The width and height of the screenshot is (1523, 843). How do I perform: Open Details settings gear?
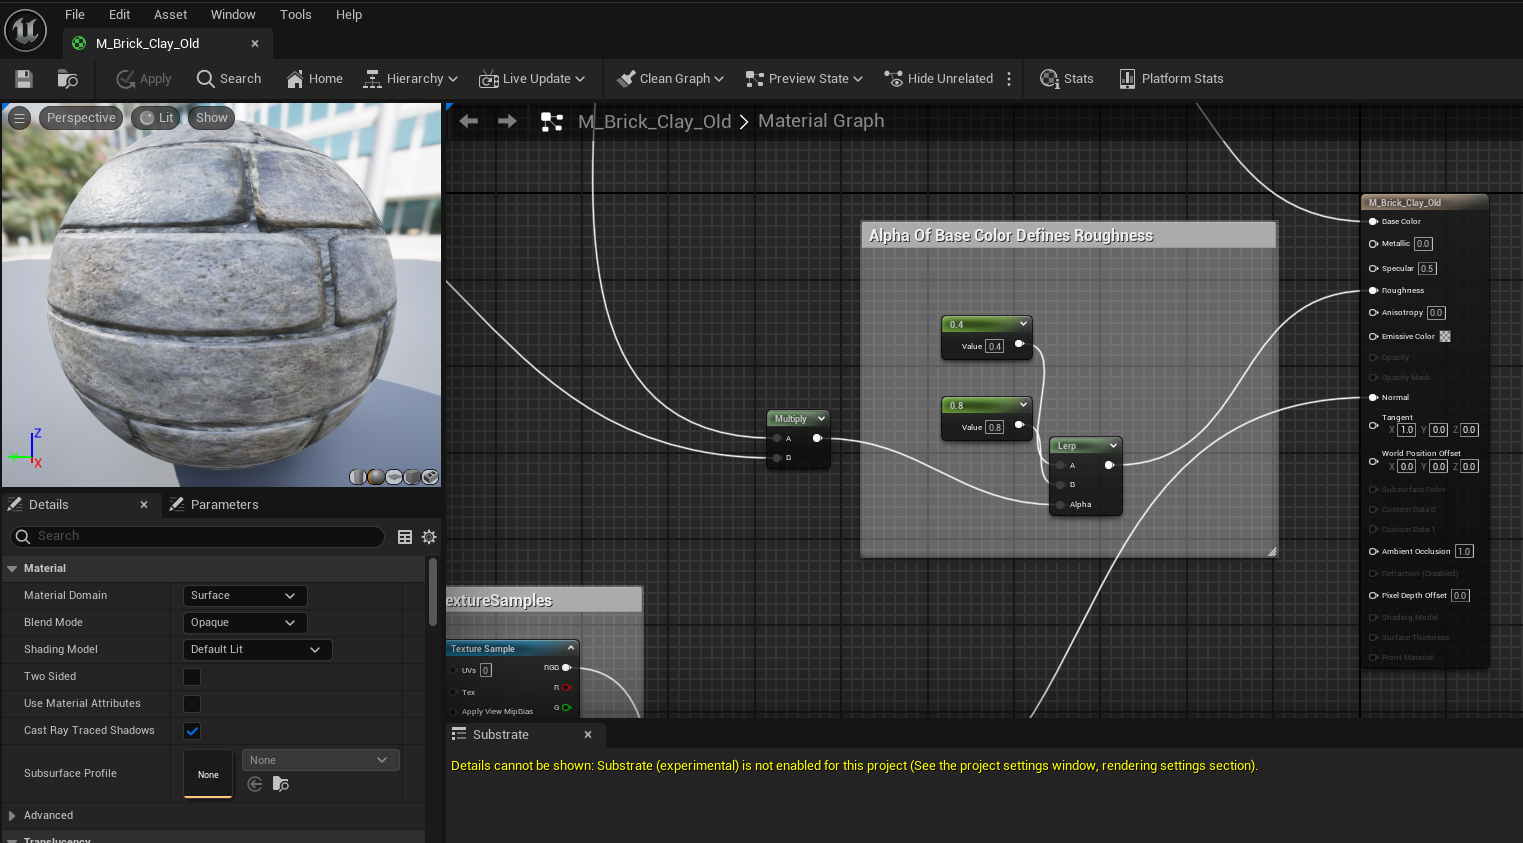pos(429,537)
